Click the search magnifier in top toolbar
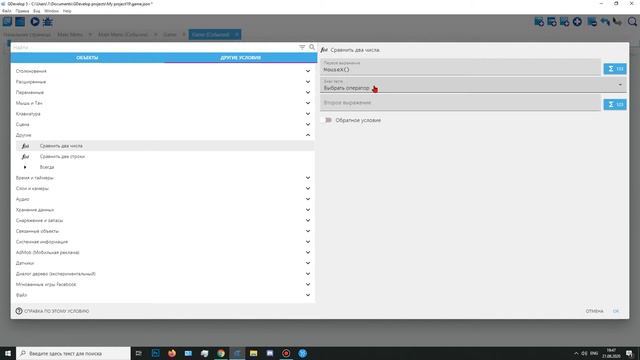This screenshot has height=360, width=640. click(x=632, y=22)
